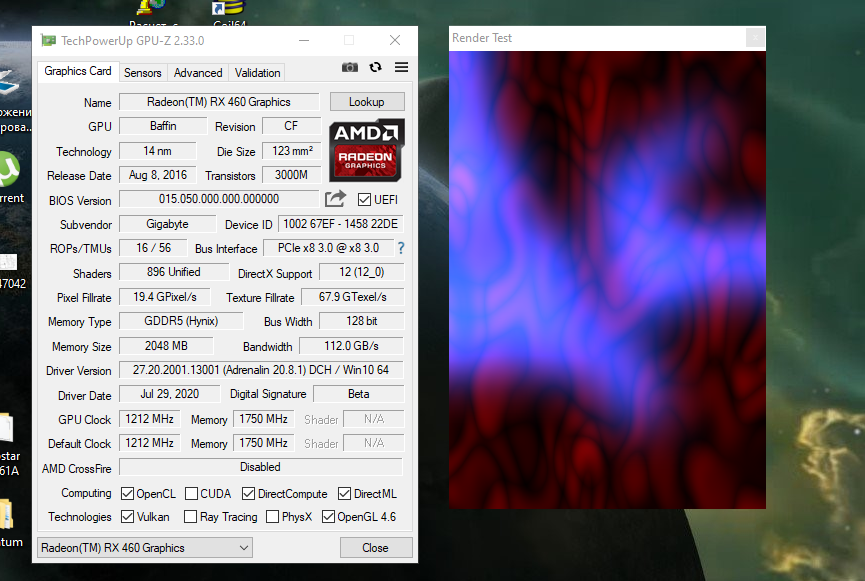
Task: Toggle the DirectCompute checkbox
Action: pos(249,493)
